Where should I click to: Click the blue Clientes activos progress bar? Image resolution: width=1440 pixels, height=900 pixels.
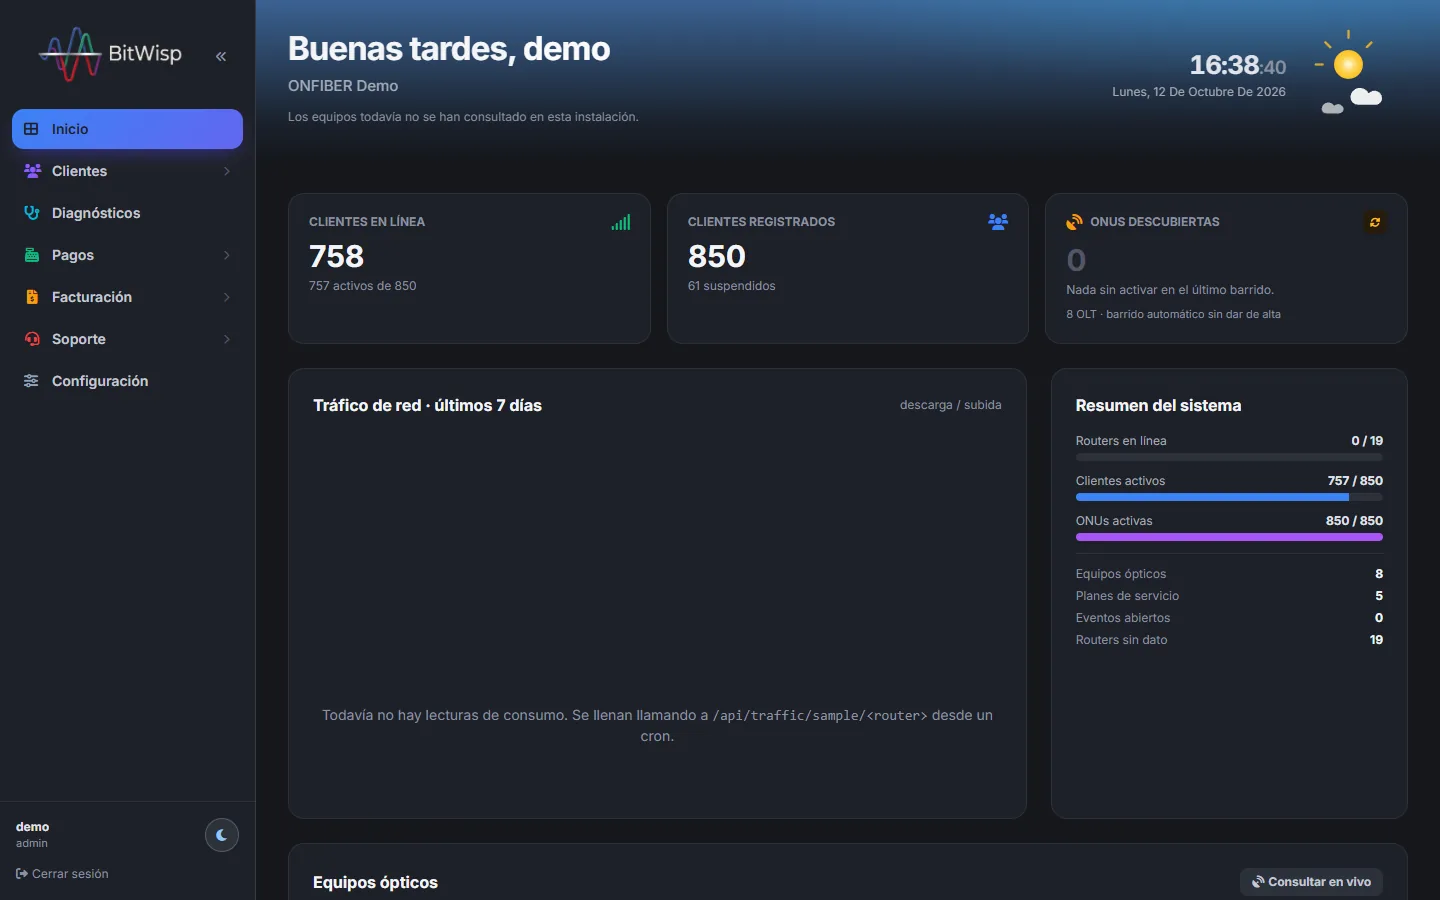pyautogui.click(x=1229, y=497)
